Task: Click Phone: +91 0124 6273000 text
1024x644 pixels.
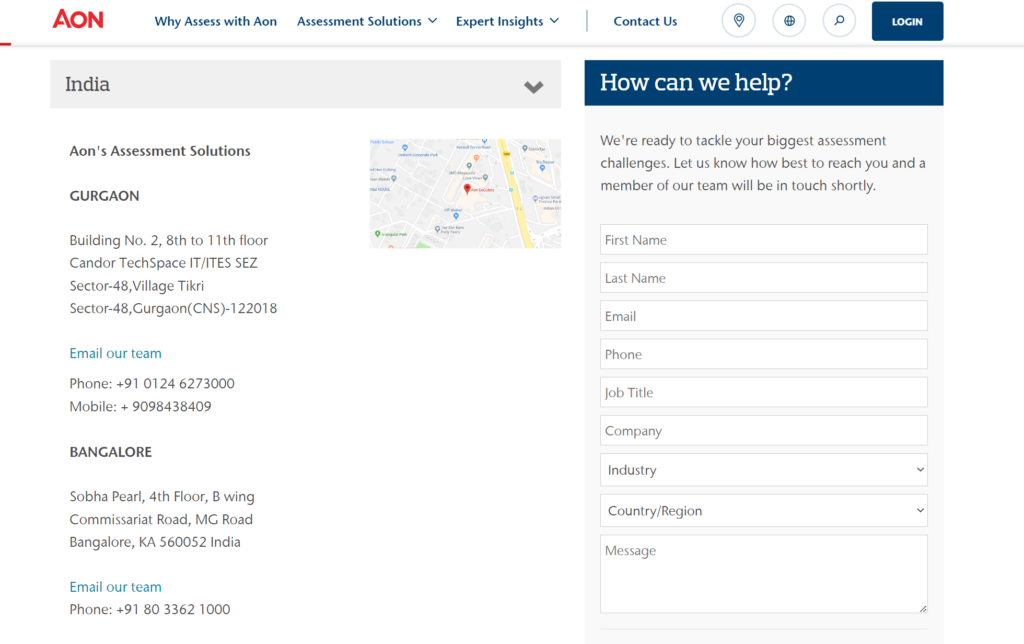Action: point(152,383)
